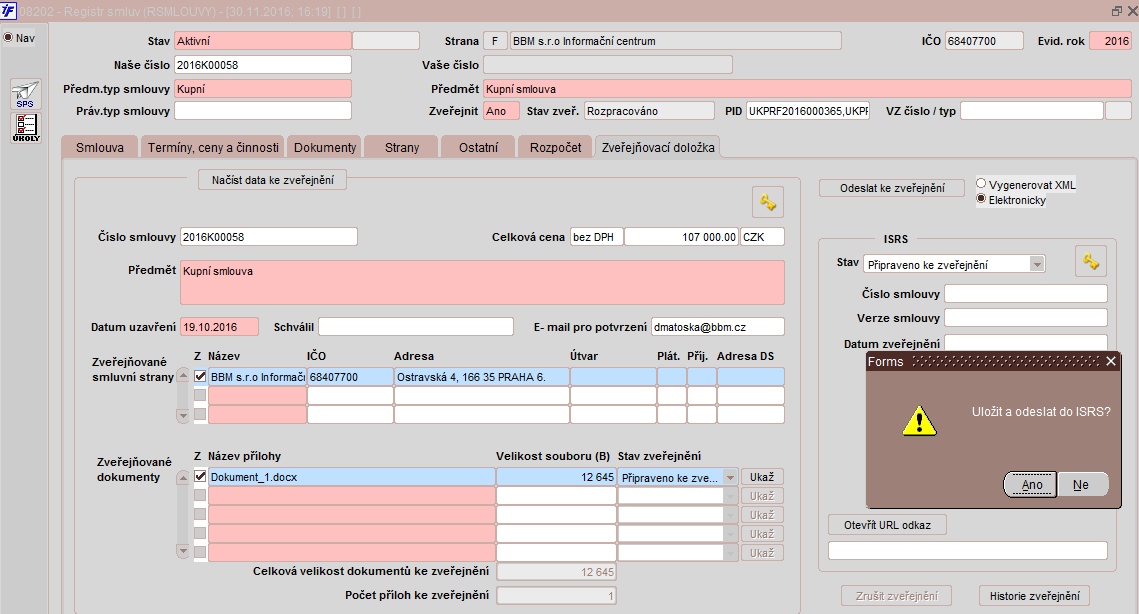1139x614 pixels.
Task: Select Vygenerovat XML radio option
Action: 981,184
